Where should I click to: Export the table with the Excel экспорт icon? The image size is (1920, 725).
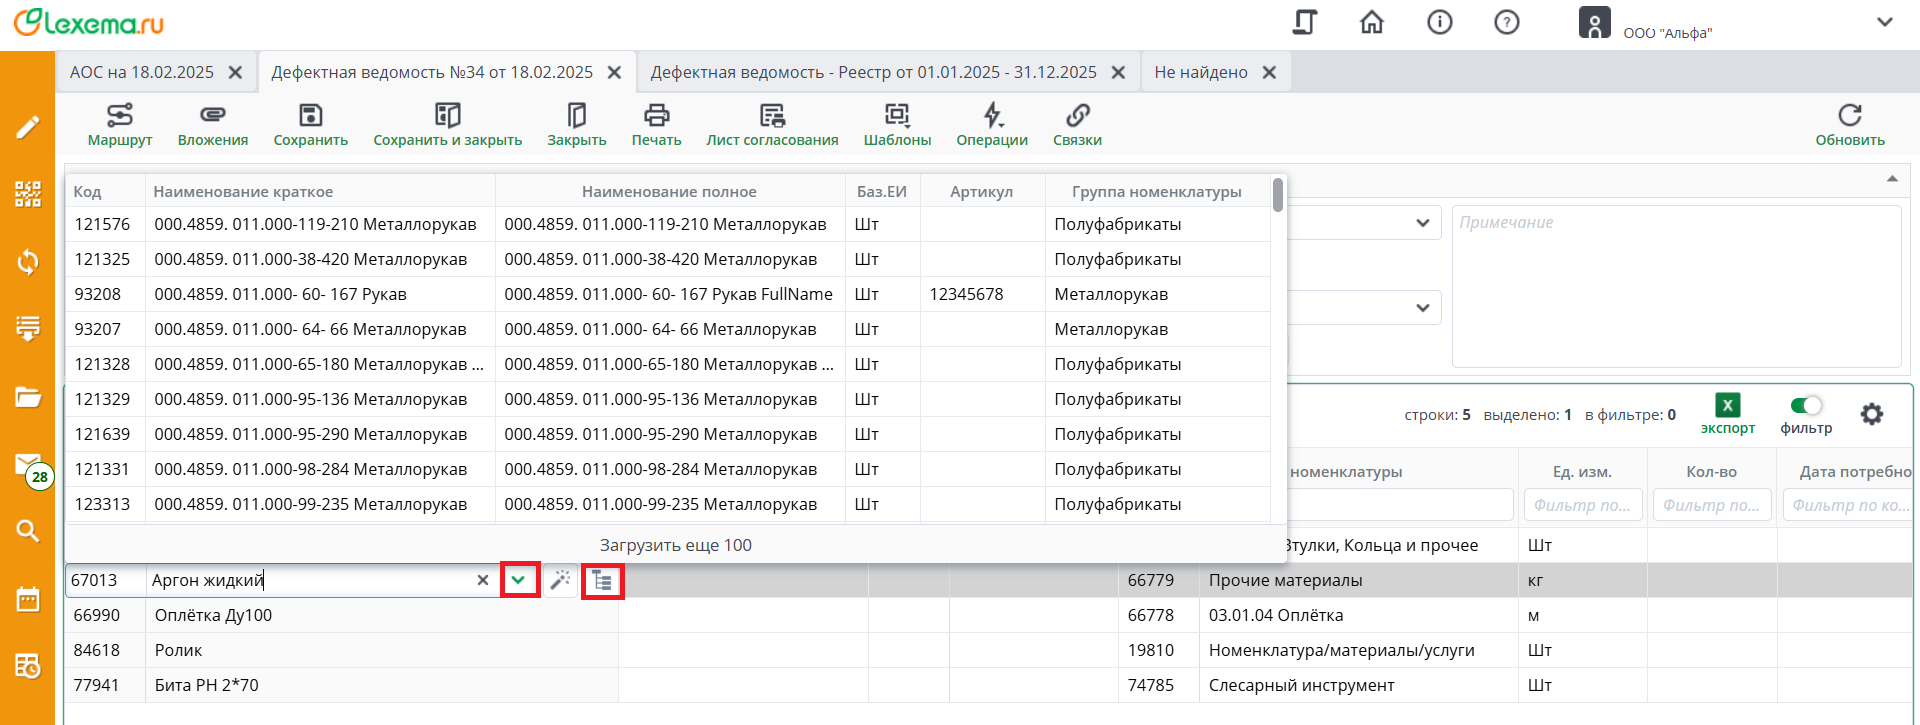[x=1727, y=406]
